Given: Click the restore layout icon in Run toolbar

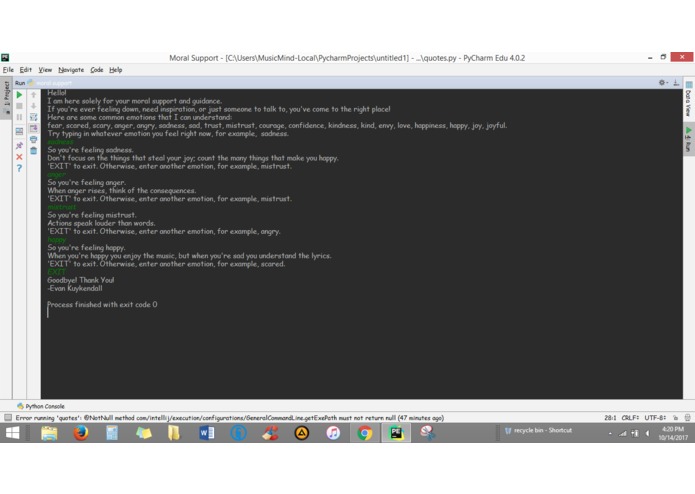Looking at the screenshot, I should tap(19, 132).
